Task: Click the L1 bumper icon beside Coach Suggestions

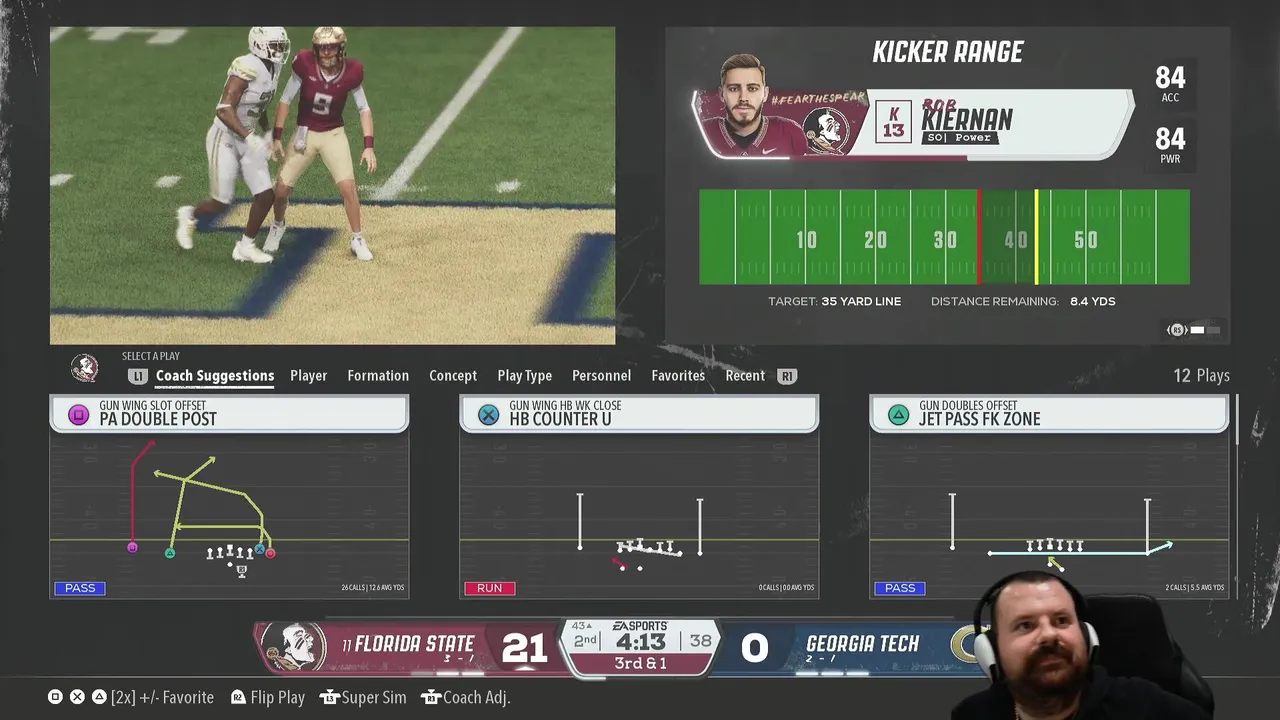Action: tap(137, 376)
